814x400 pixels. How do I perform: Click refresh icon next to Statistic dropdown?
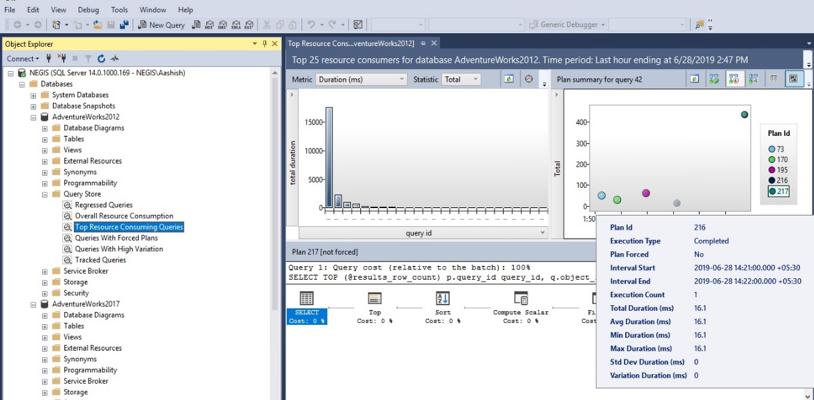509,79
